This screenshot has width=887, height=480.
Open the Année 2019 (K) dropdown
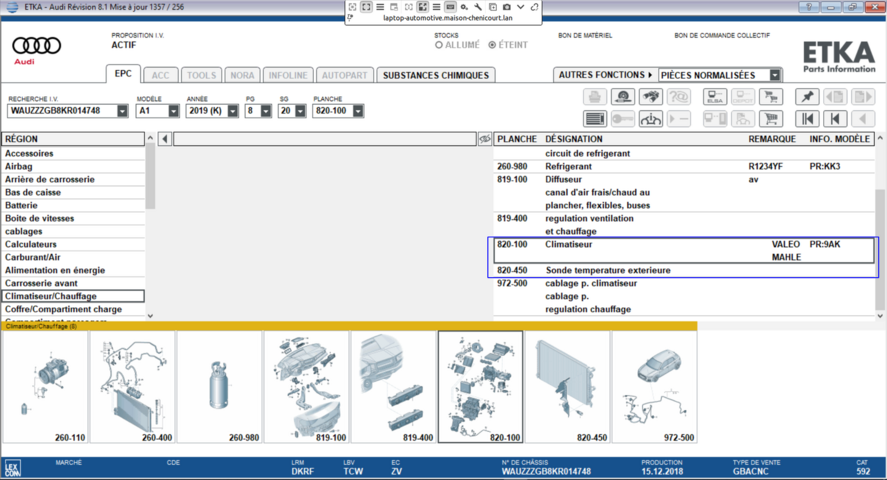(x=232, y=111)
